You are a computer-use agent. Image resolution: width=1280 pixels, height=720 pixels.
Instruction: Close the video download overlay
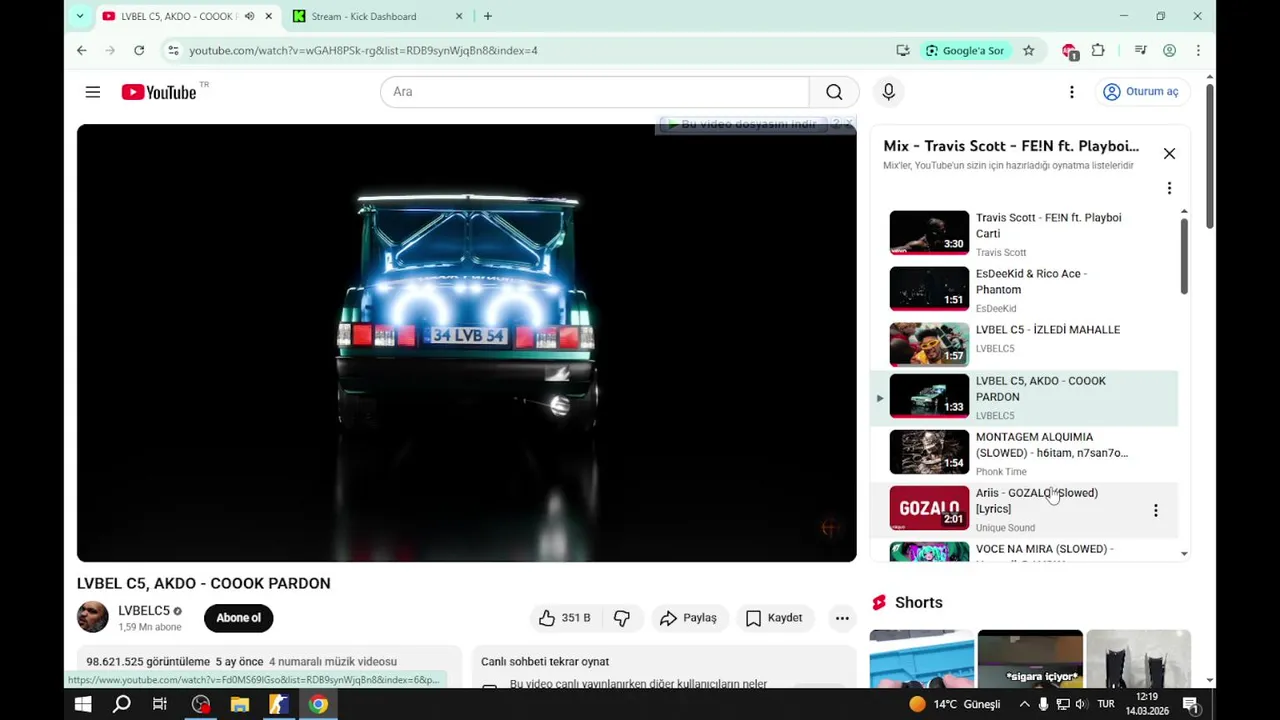tap(849, 123)
